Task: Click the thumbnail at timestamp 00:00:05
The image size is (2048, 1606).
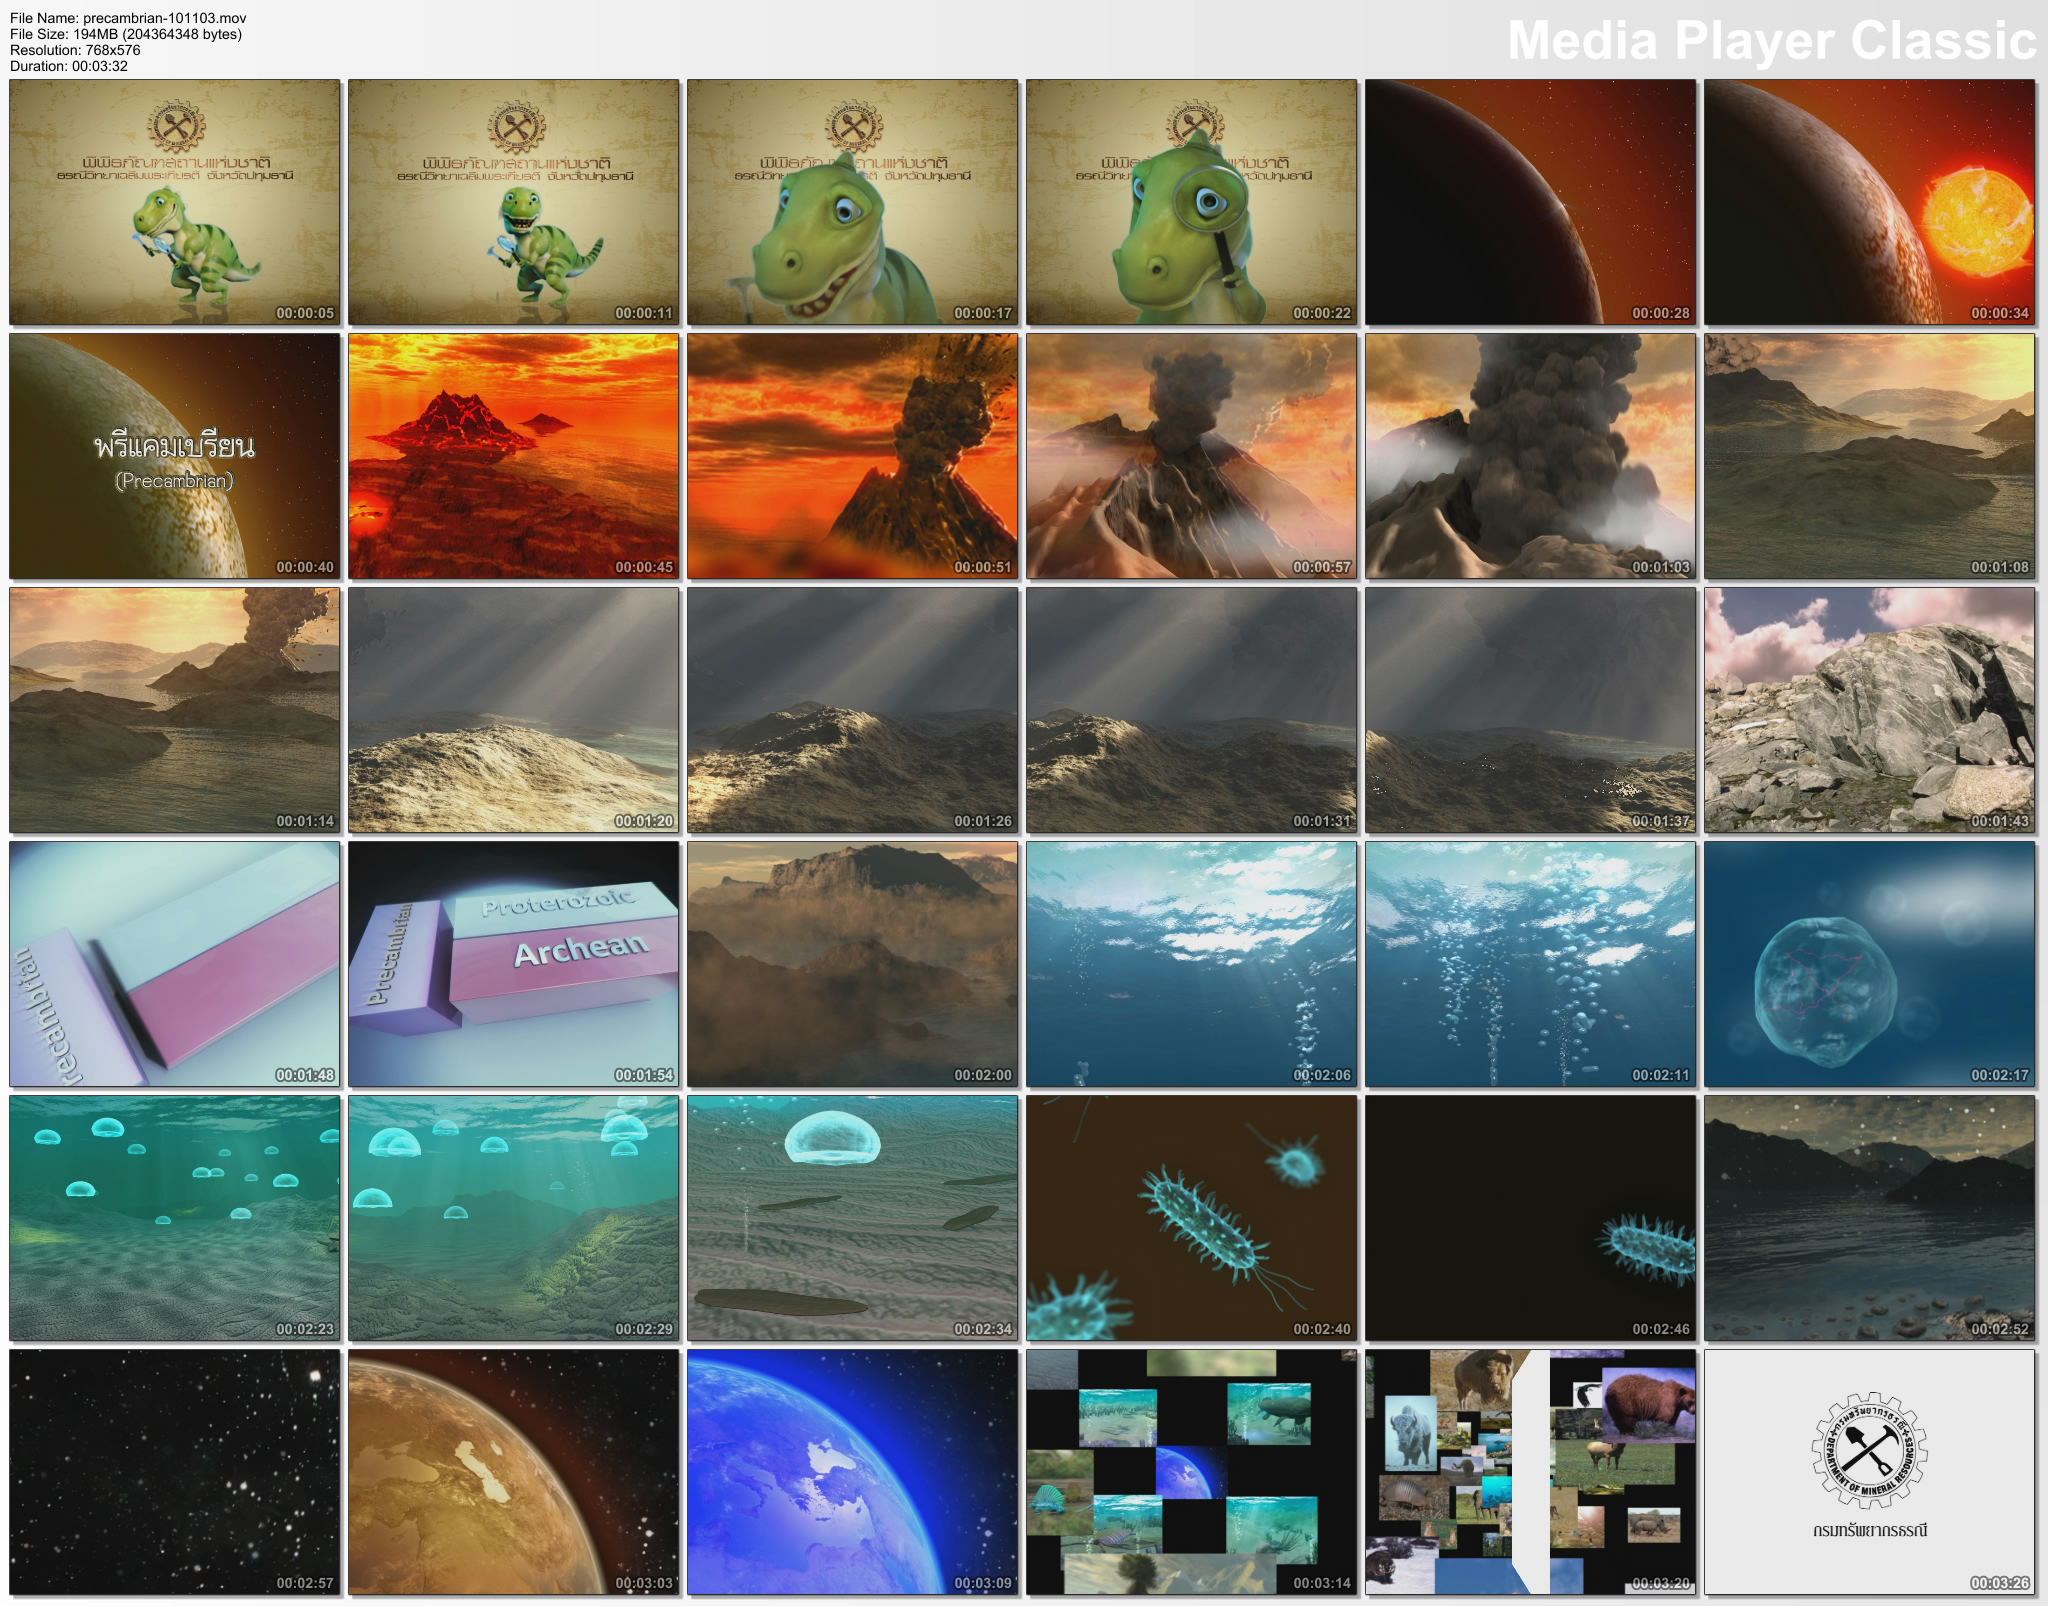Action: pos(175,202)
